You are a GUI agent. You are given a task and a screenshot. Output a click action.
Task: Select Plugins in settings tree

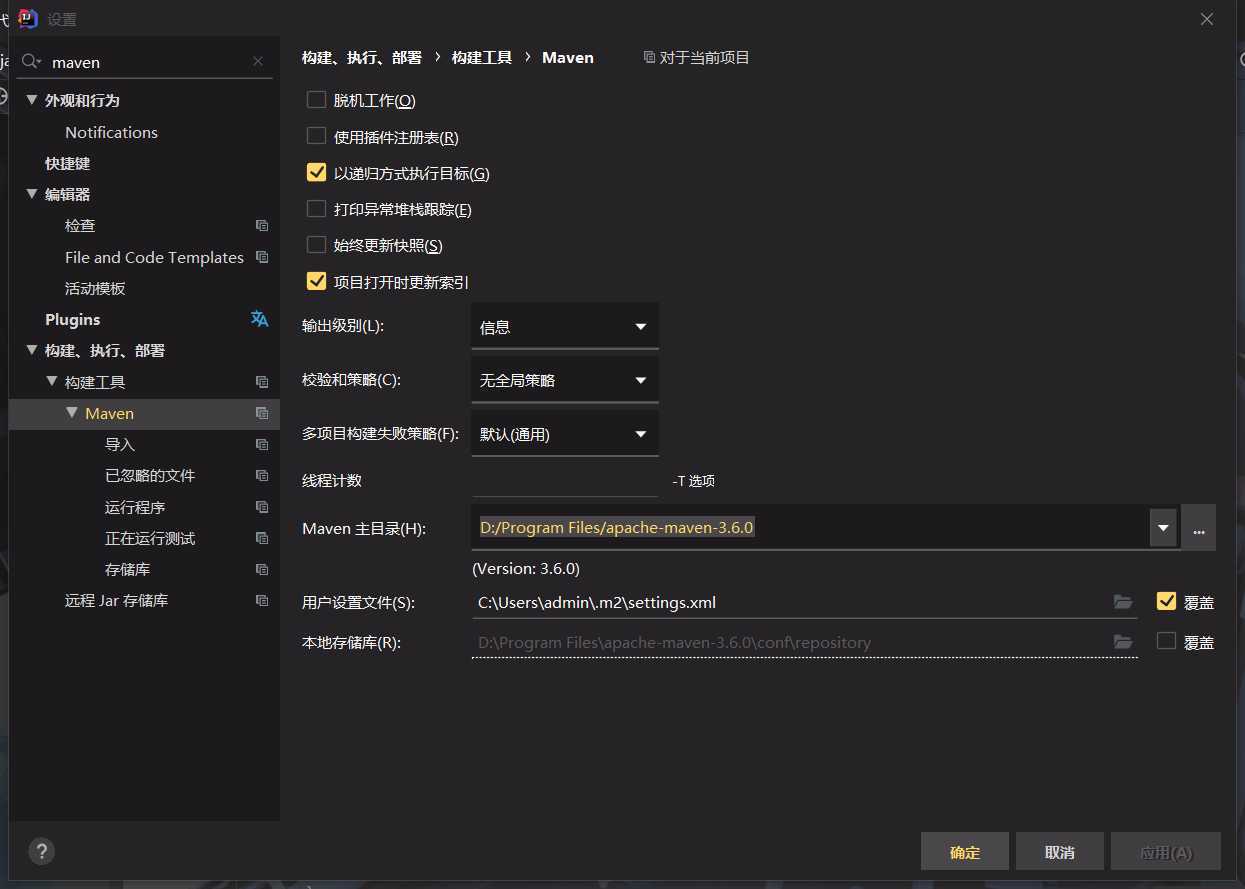click(73, 319)
